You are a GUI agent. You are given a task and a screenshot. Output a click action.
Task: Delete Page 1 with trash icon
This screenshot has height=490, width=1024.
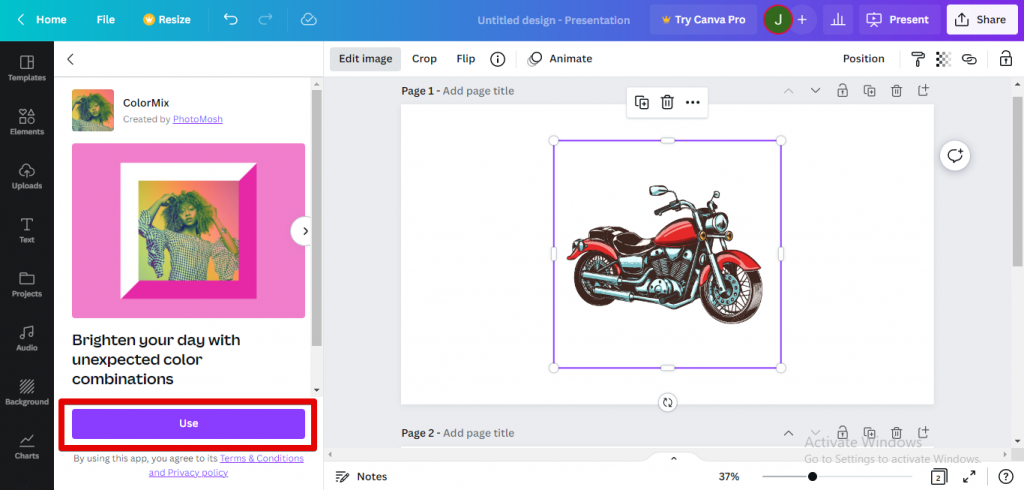897,91
